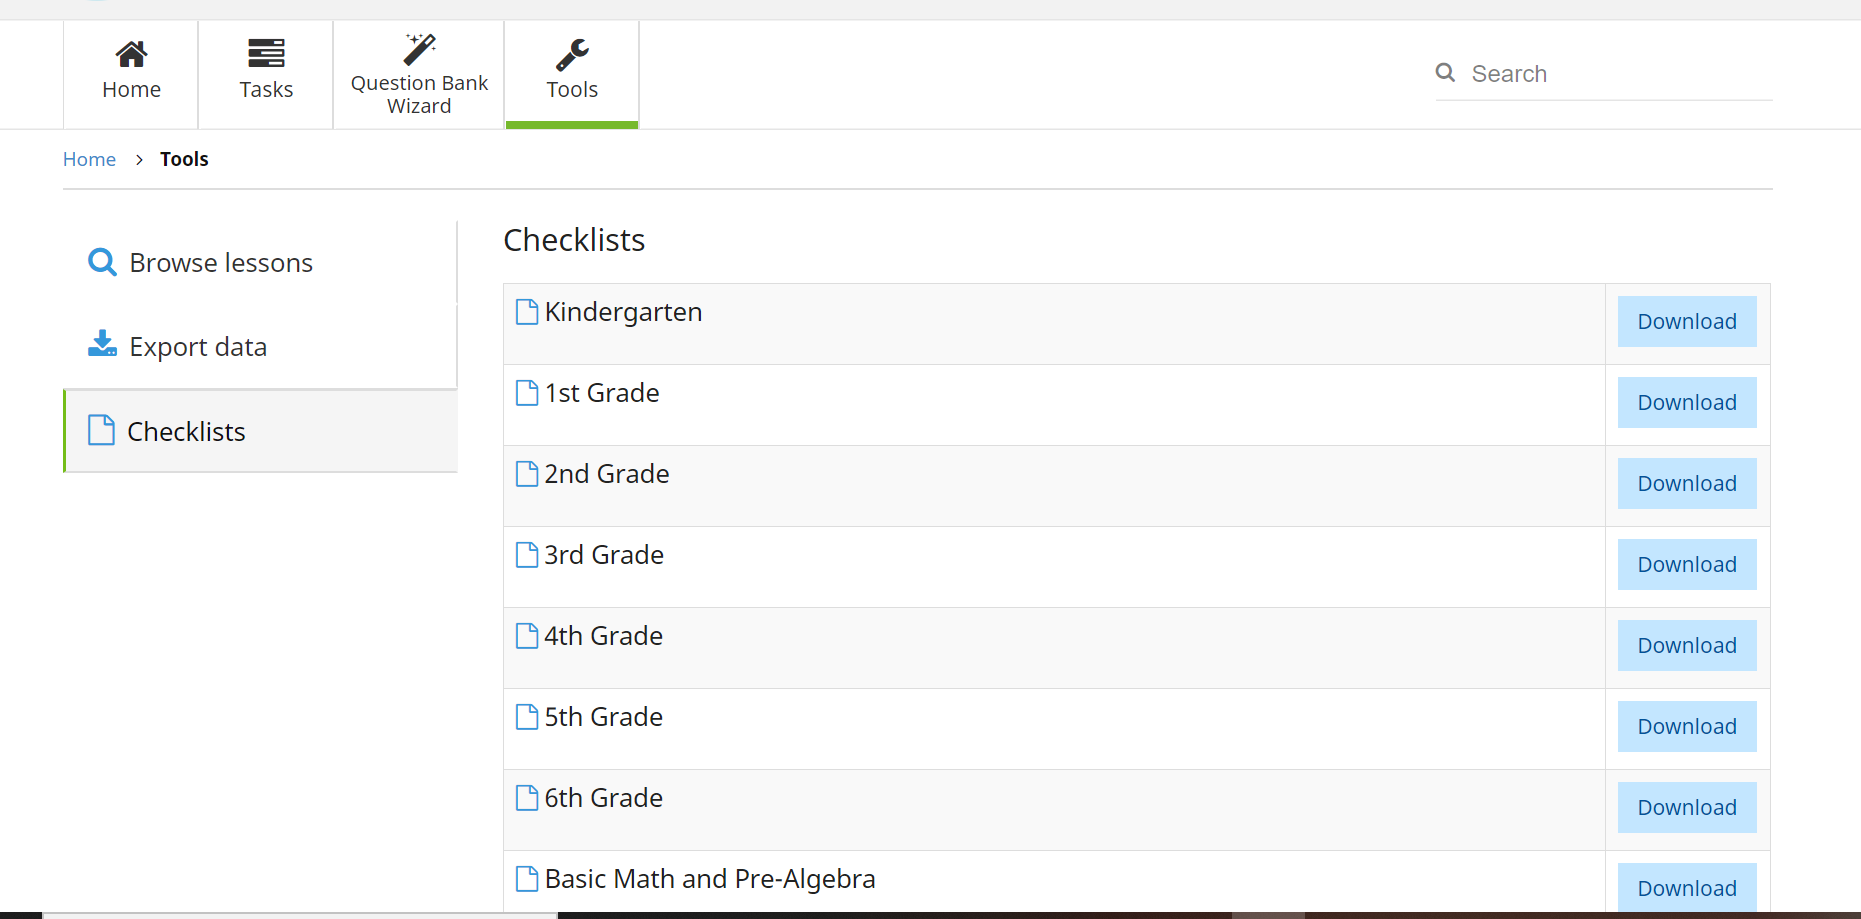Click the Home house icon
This screenshot has height=919, width=1861.
131,53
